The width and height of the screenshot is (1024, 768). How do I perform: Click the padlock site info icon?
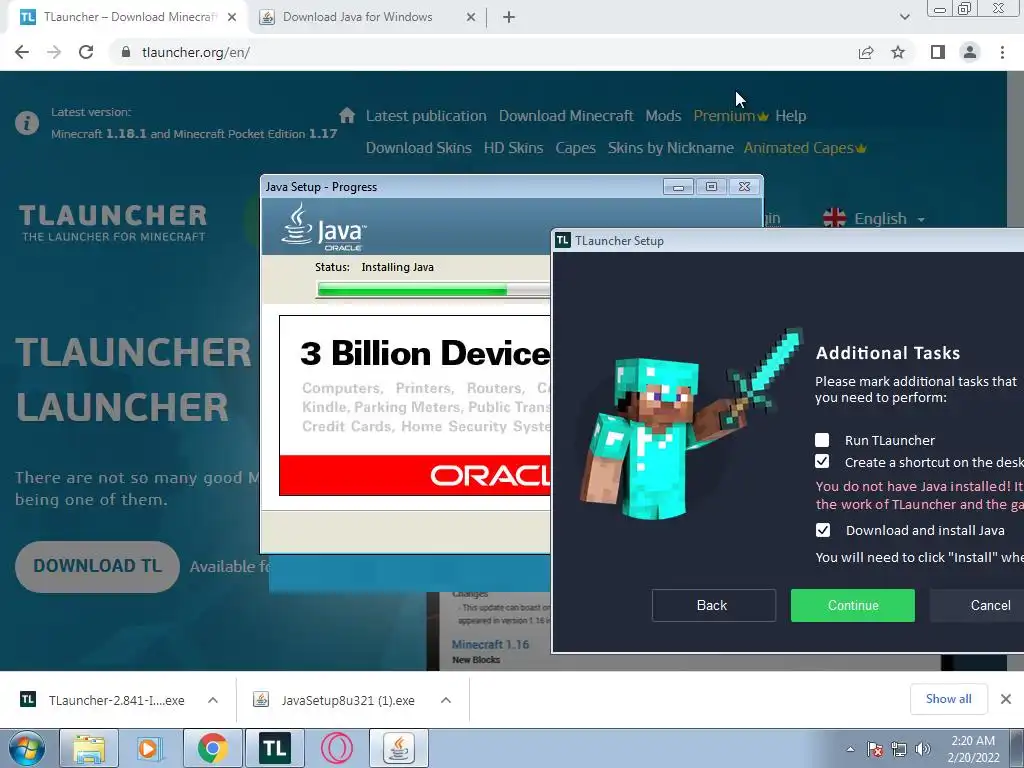pos(126,52)
